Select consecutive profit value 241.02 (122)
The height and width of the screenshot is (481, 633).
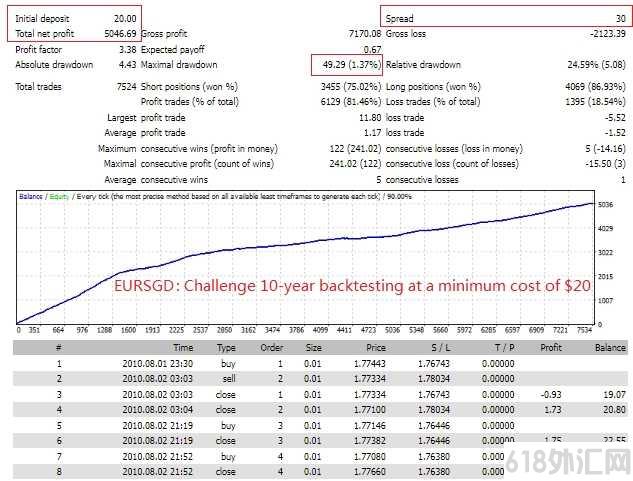point(355,164)
